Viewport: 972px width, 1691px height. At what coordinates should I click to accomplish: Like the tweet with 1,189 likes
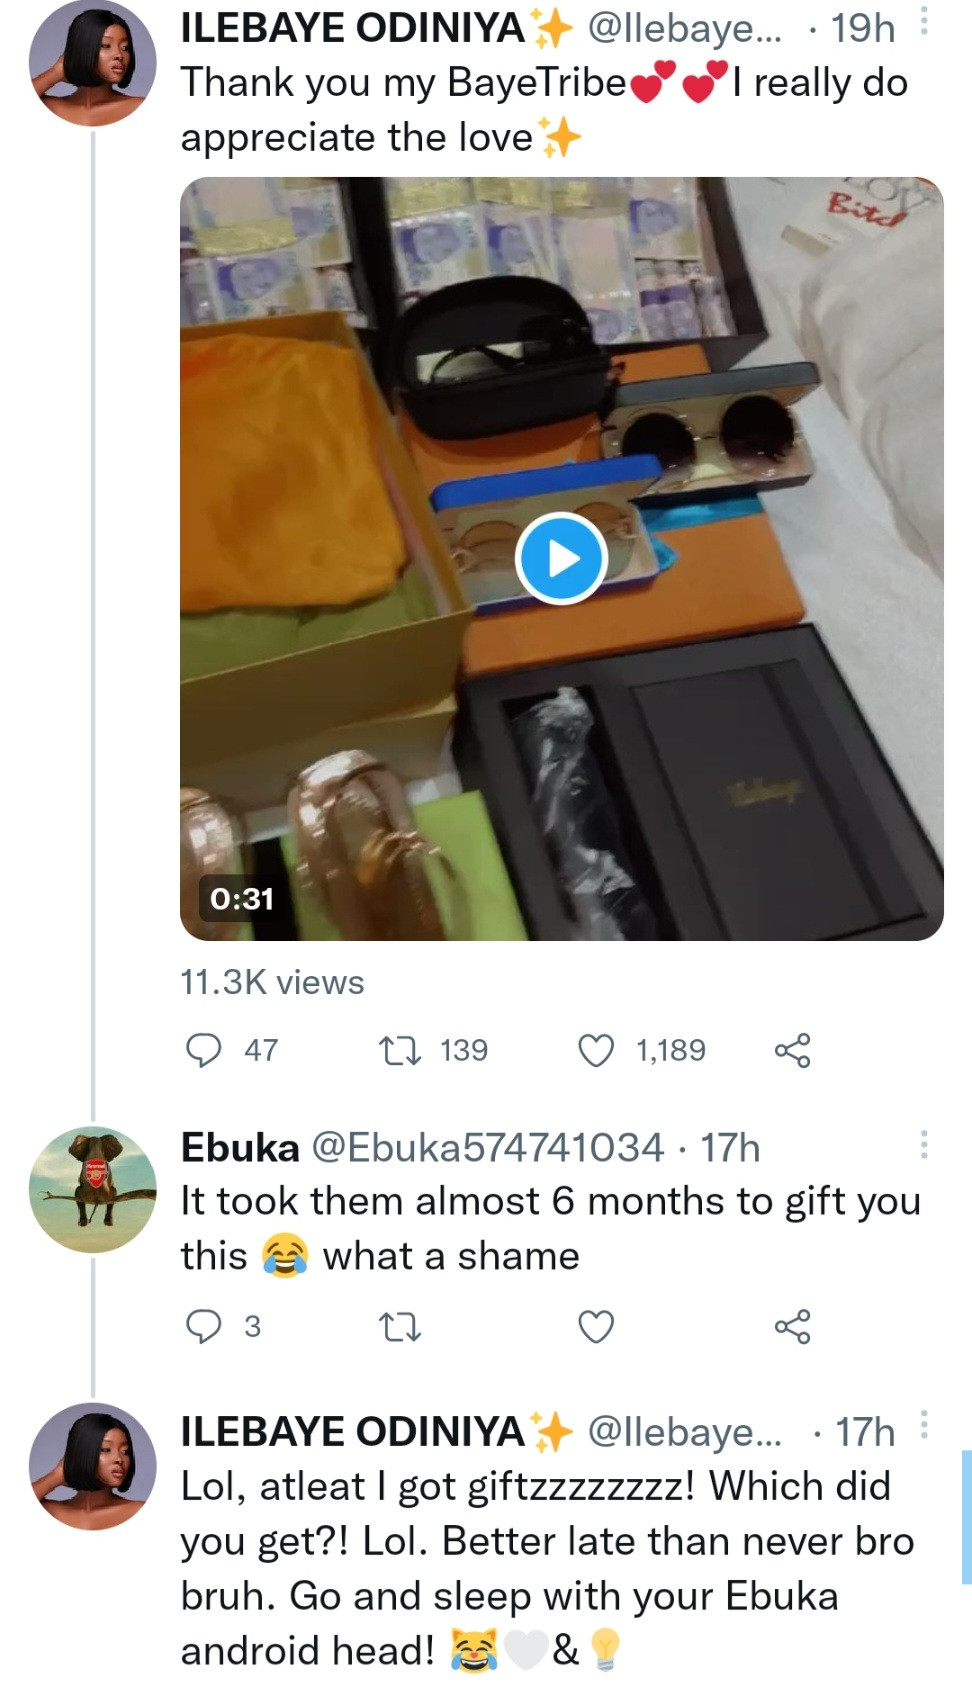(597, 1050)
